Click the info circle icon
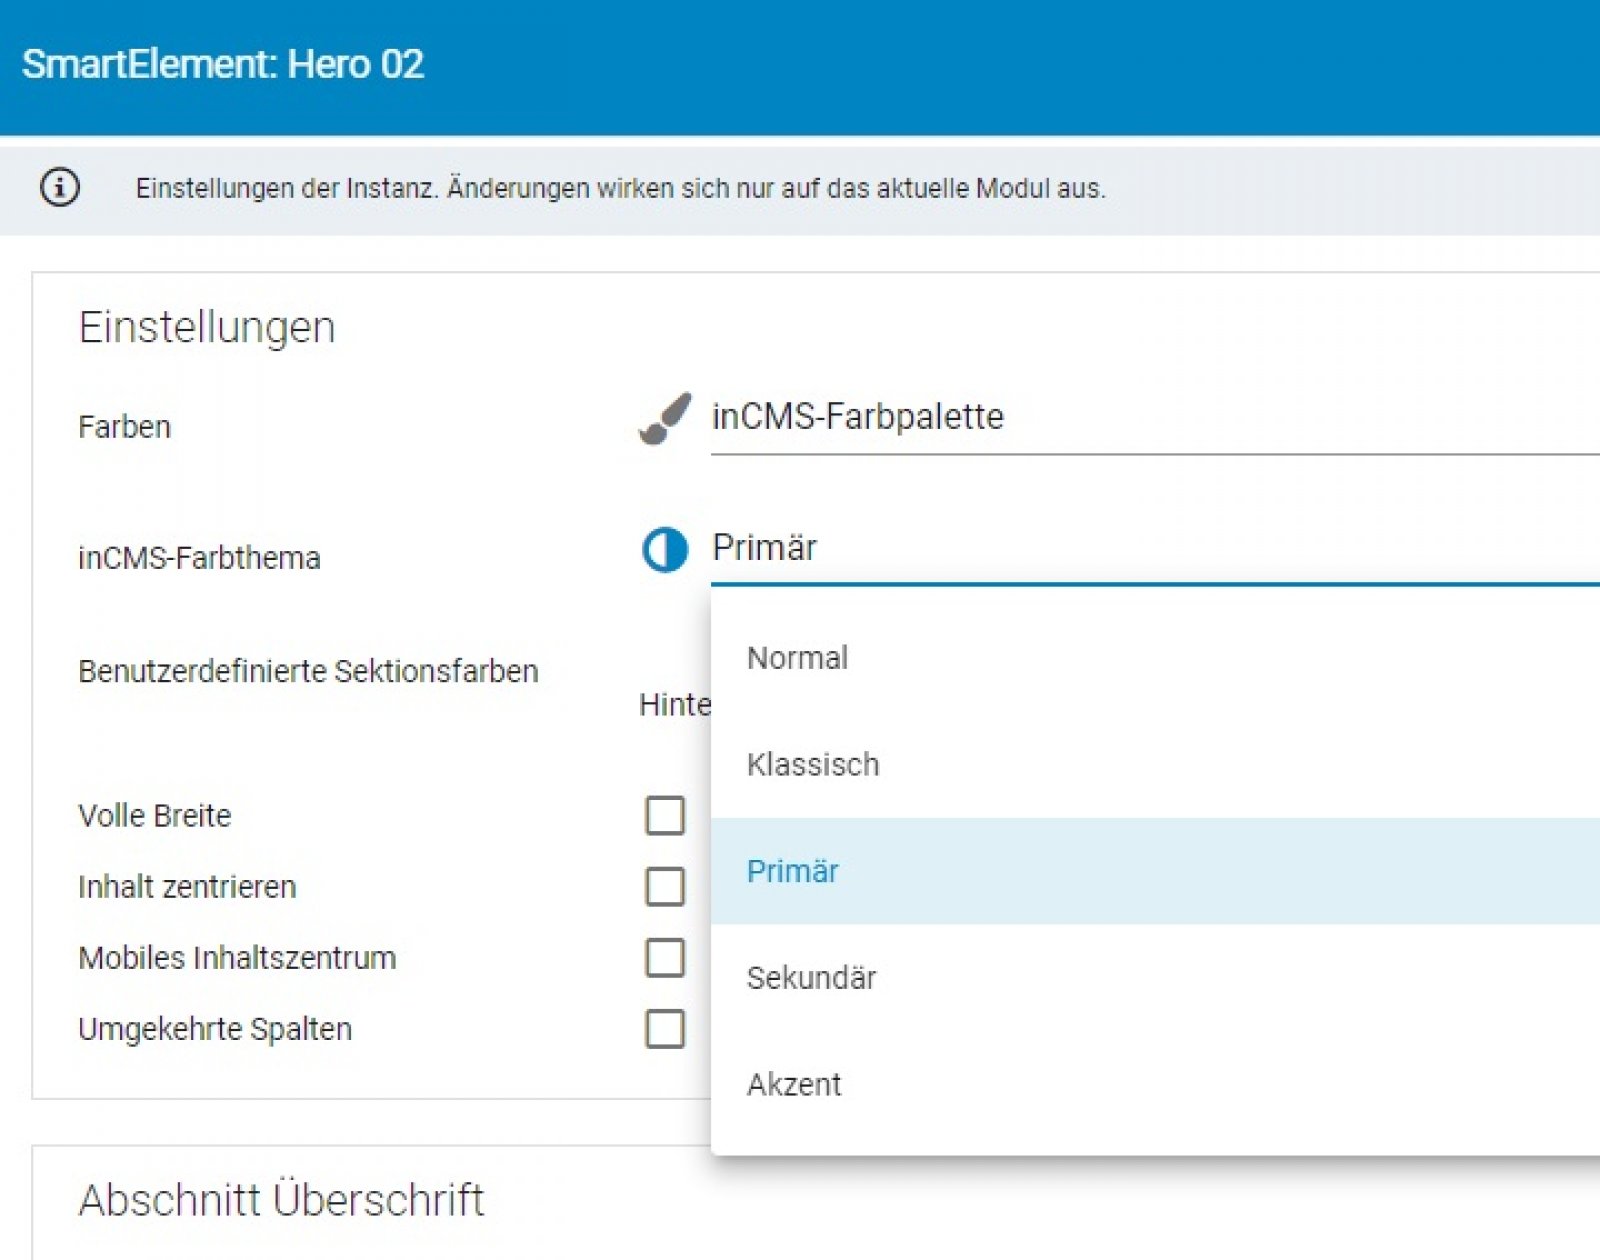The image size is (1600, 1260). pos(60,187)
